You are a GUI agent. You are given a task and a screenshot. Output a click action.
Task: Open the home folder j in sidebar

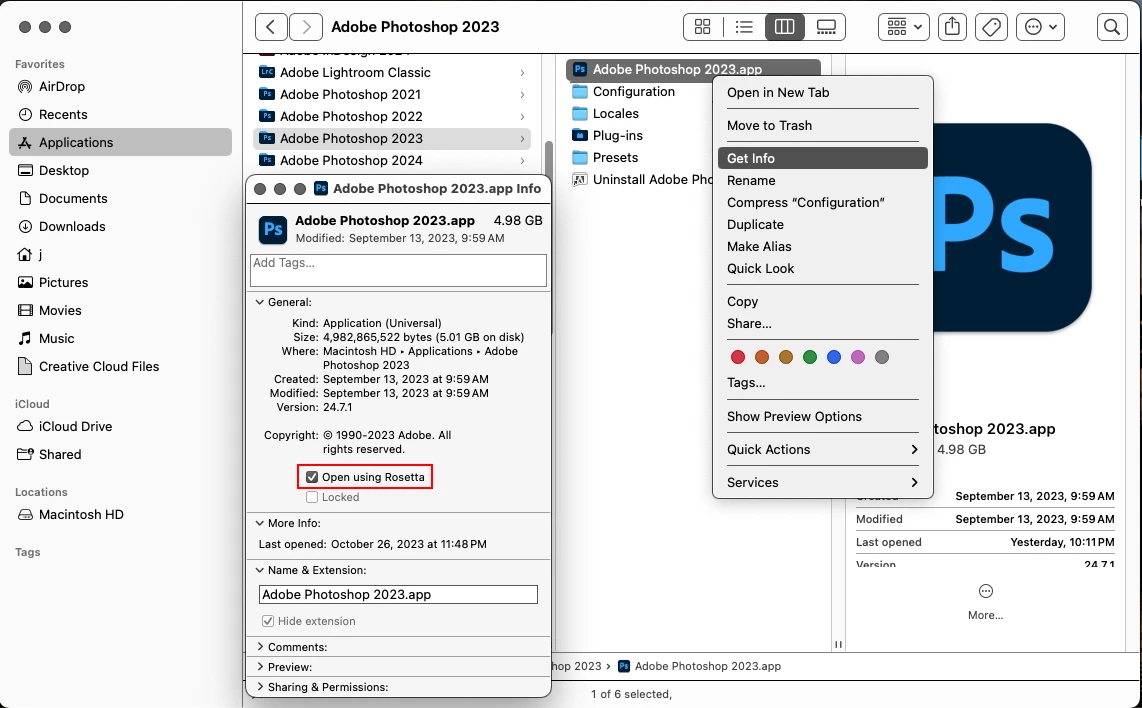[x=120, y=254]
